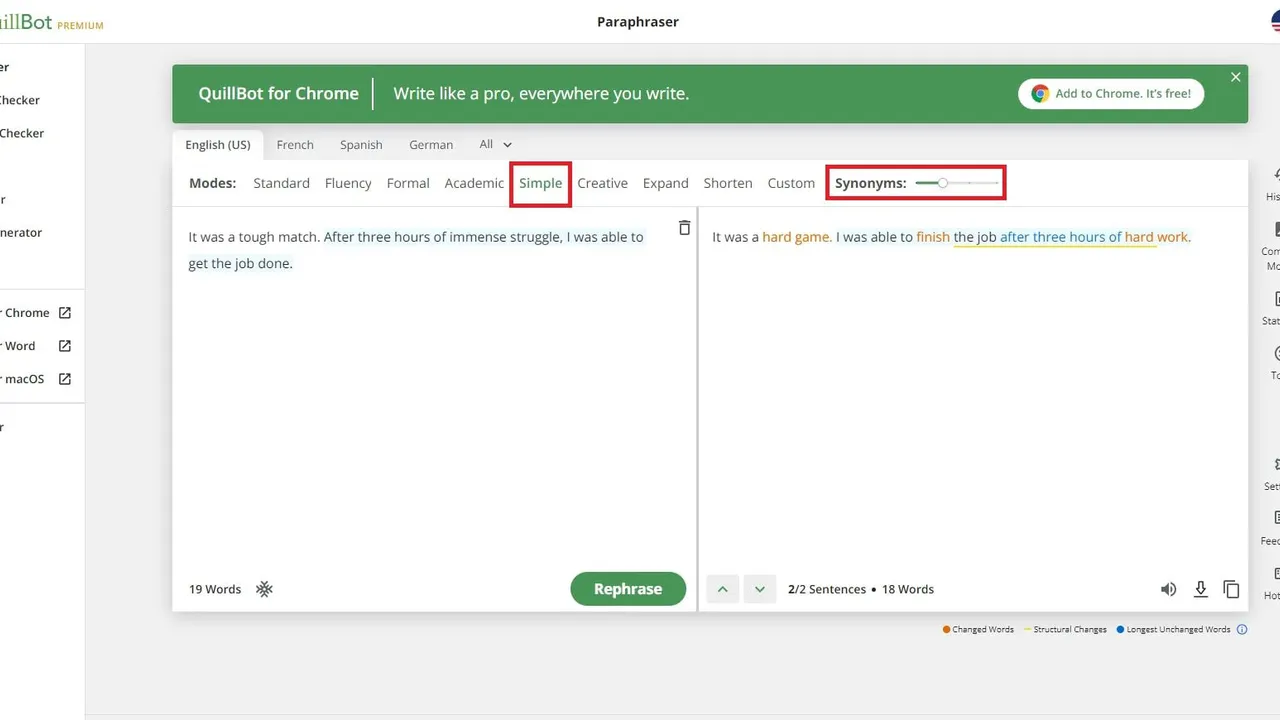The image size is (1280, 720).
Task: Open external link icon beside macOS
Action: [x=65, y=379]
